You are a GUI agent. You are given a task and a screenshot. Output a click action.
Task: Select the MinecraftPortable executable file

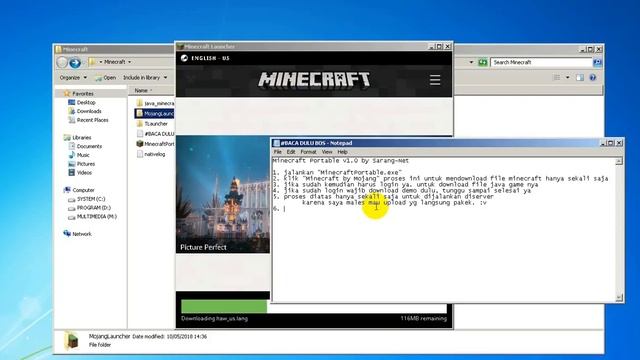click(x=156, y=144)
